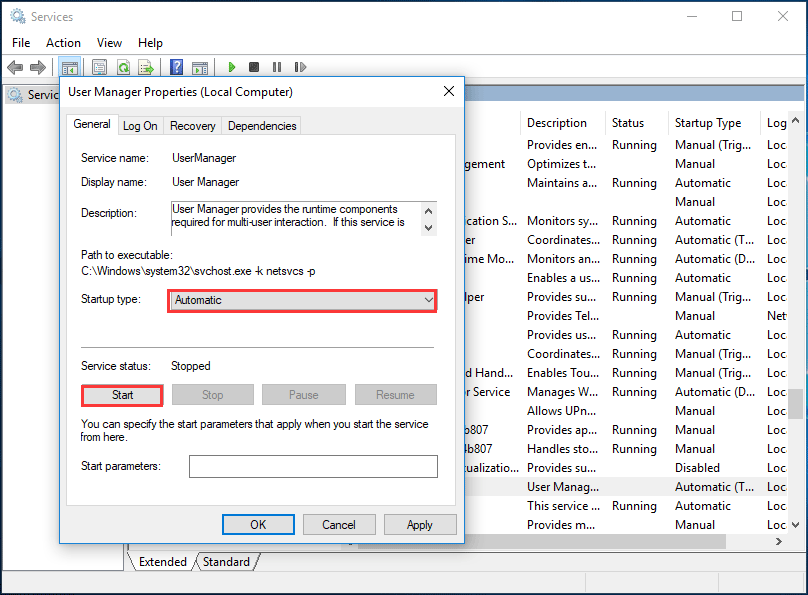Image resolution: width=808 pixels, height=595 pixels.
Task: Click the Apply button
Action: click(419, 524)
